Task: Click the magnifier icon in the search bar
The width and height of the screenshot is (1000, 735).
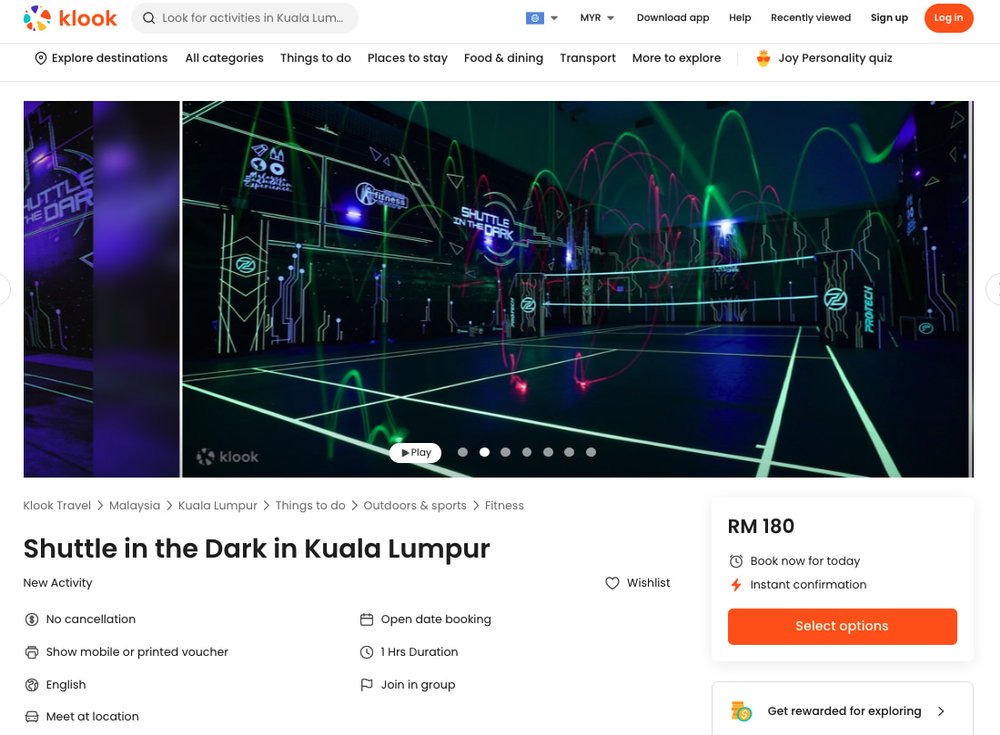Action: click(x=148, y=18)
